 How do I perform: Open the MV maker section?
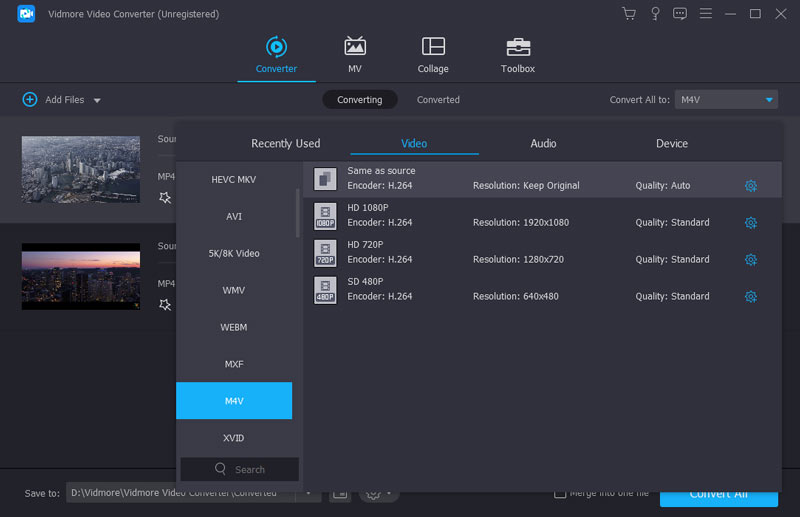(354, 55)
